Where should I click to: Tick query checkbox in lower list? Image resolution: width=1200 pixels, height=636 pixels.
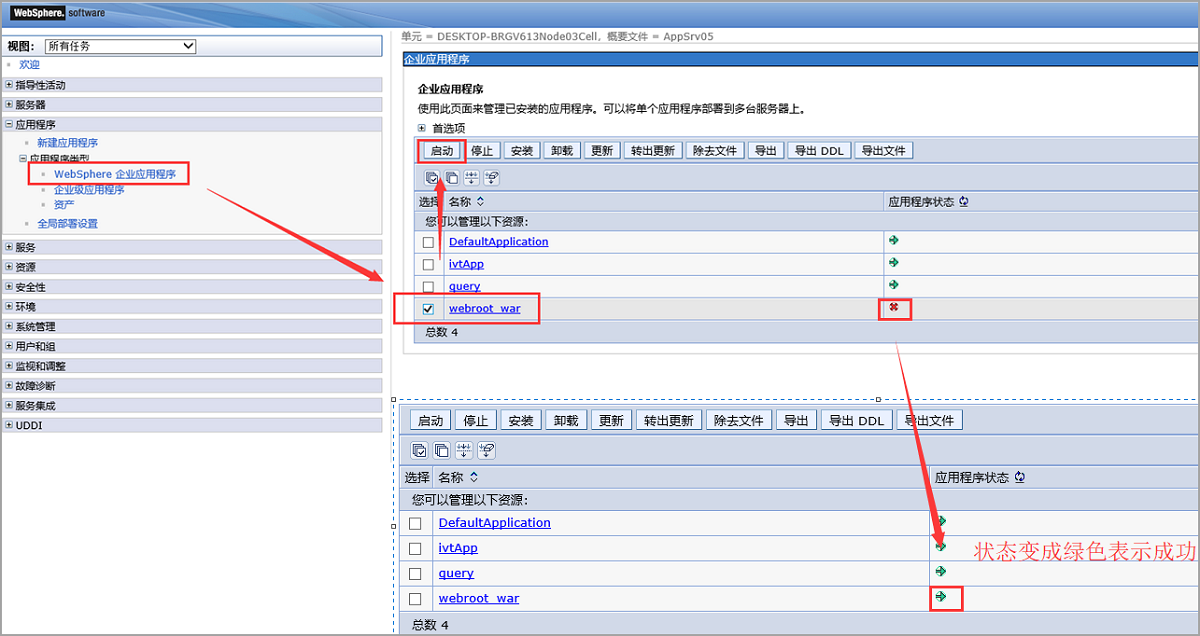tap(415, 574)
